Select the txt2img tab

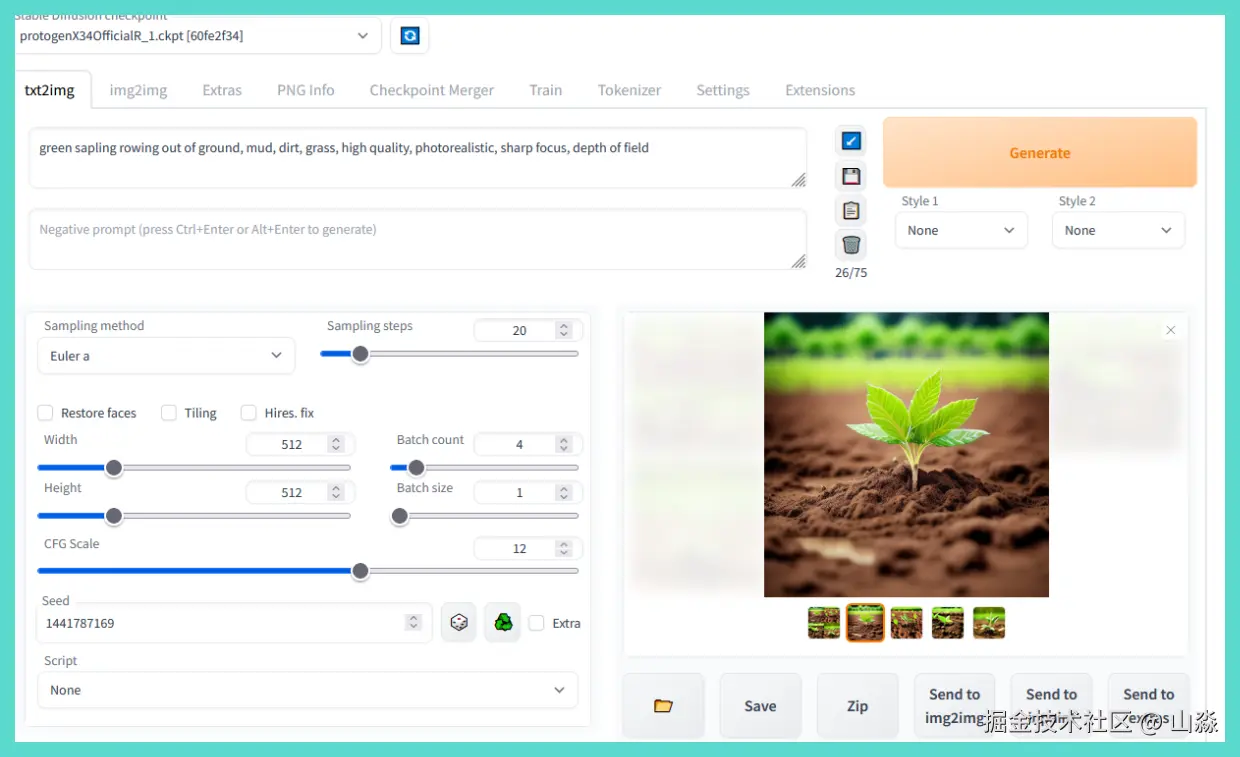(50, 90)
